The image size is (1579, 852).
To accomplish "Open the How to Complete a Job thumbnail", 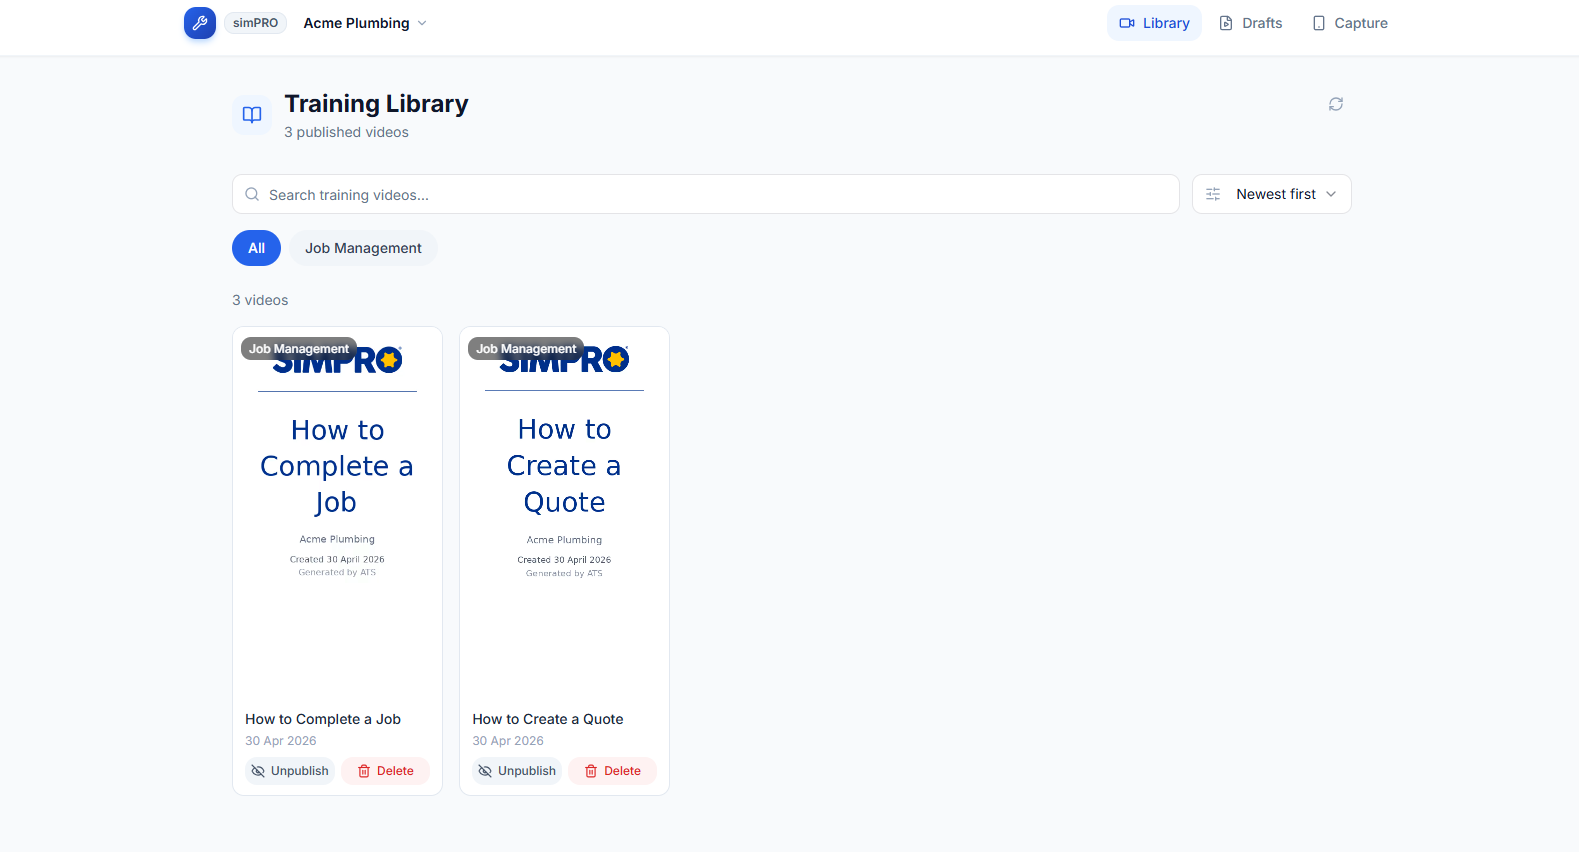I will 337,513.
